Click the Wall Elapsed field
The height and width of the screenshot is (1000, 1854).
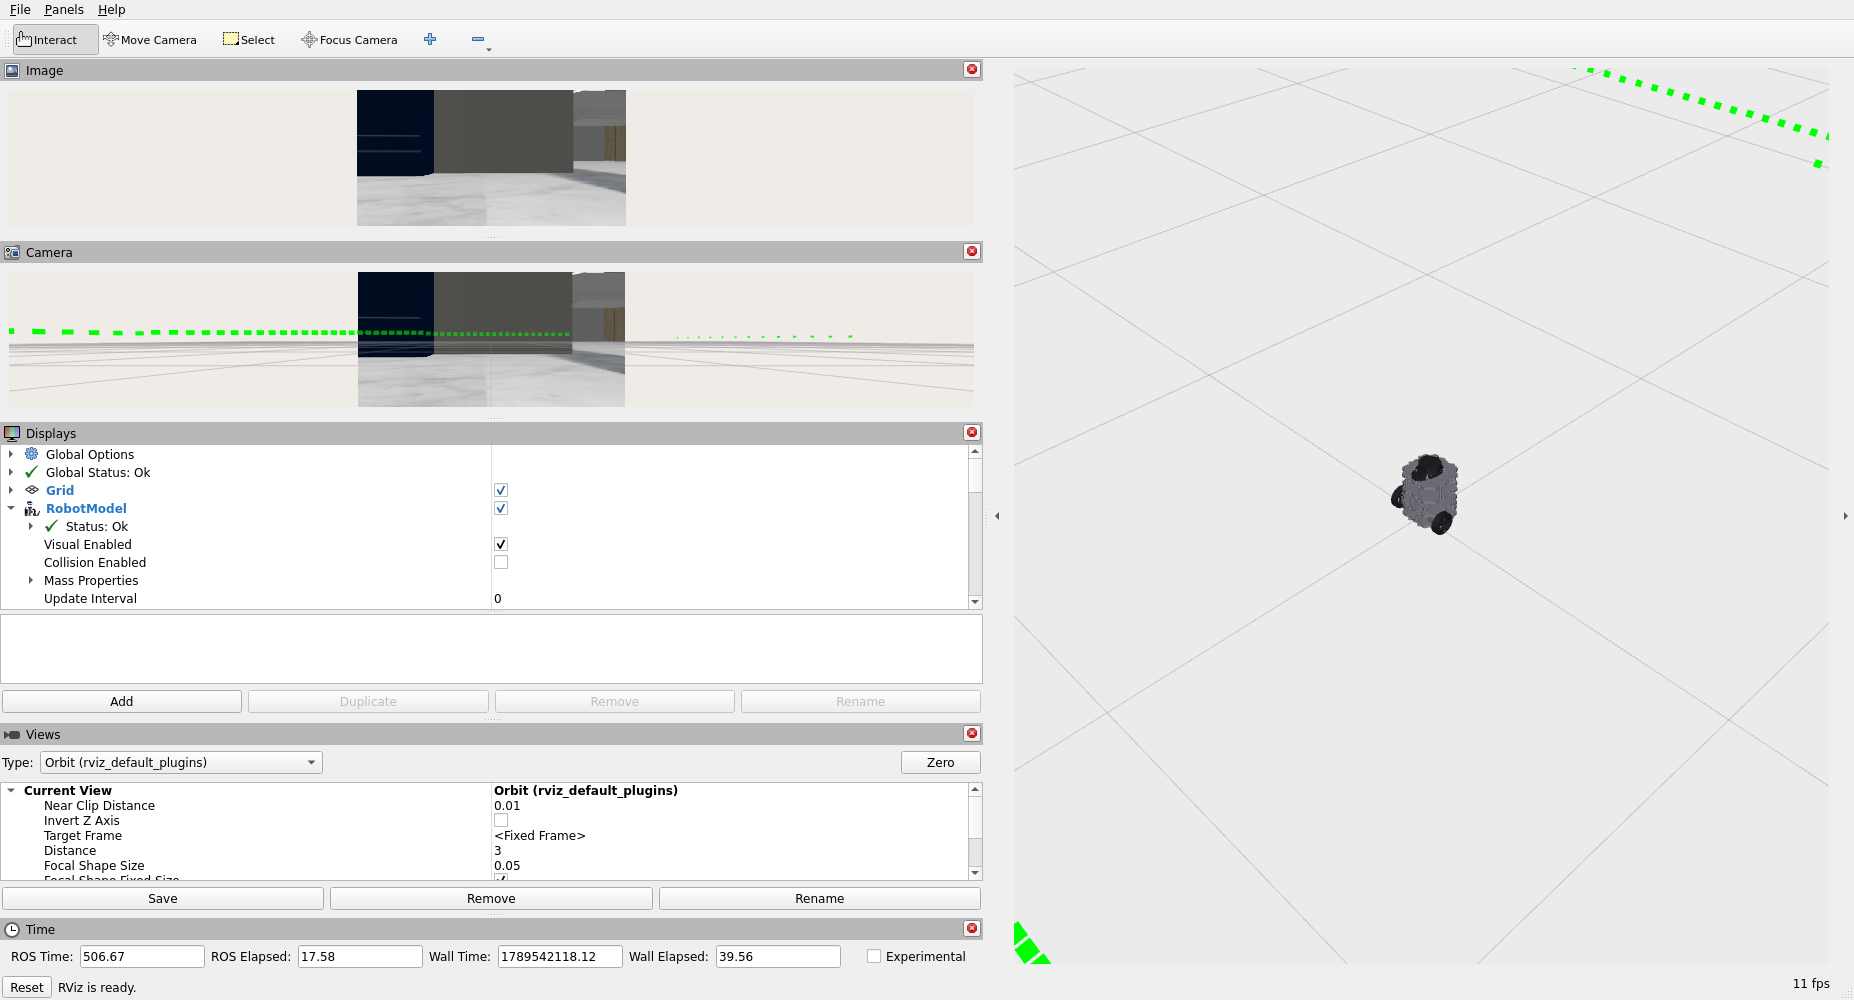(778, 956)
